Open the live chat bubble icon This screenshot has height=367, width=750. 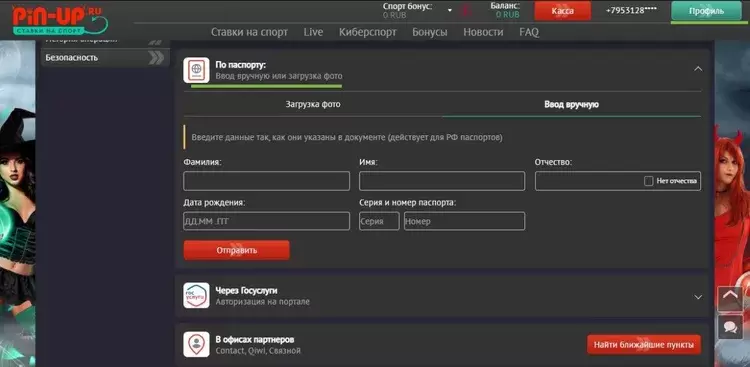[730, 327]
